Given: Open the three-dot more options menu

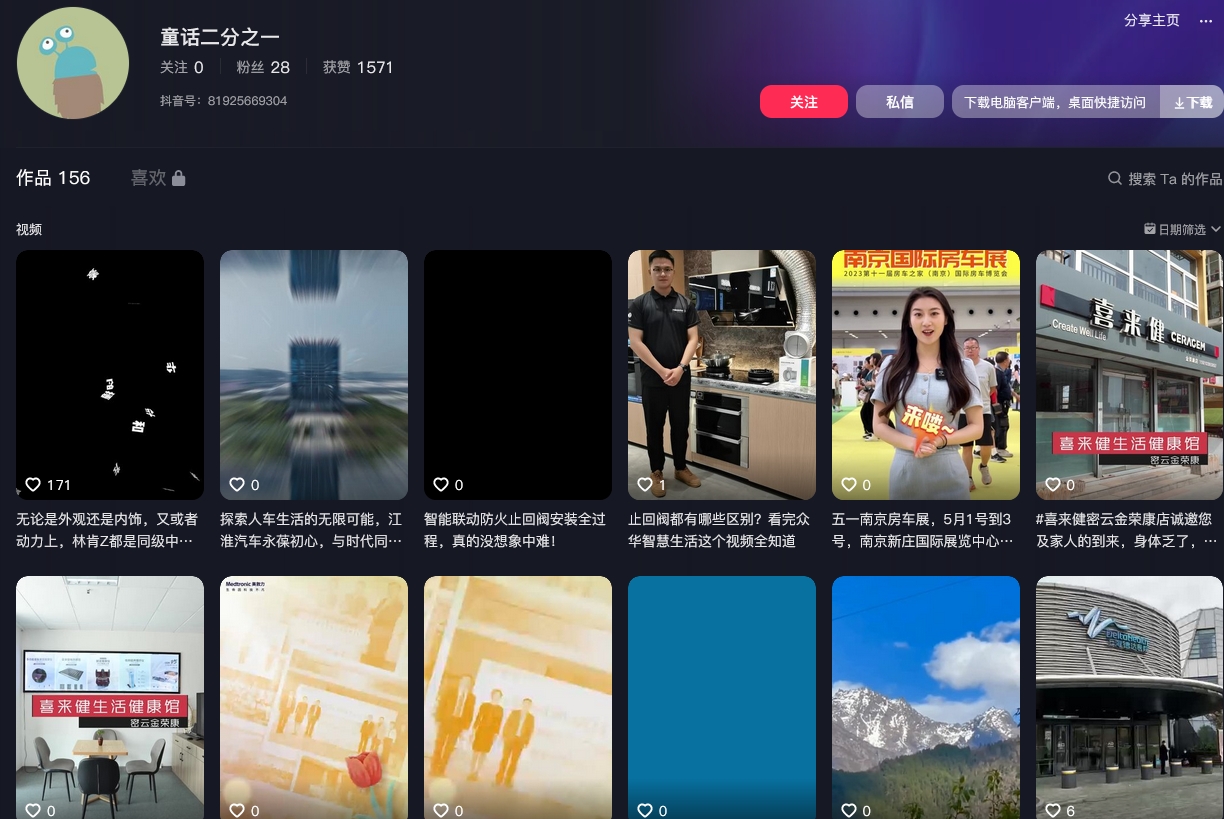Looking at the screenshot, I should (x=1206, y=20).
